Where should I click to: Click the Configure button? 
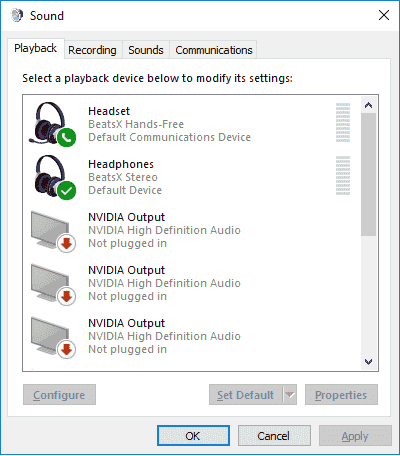point(59,395)
